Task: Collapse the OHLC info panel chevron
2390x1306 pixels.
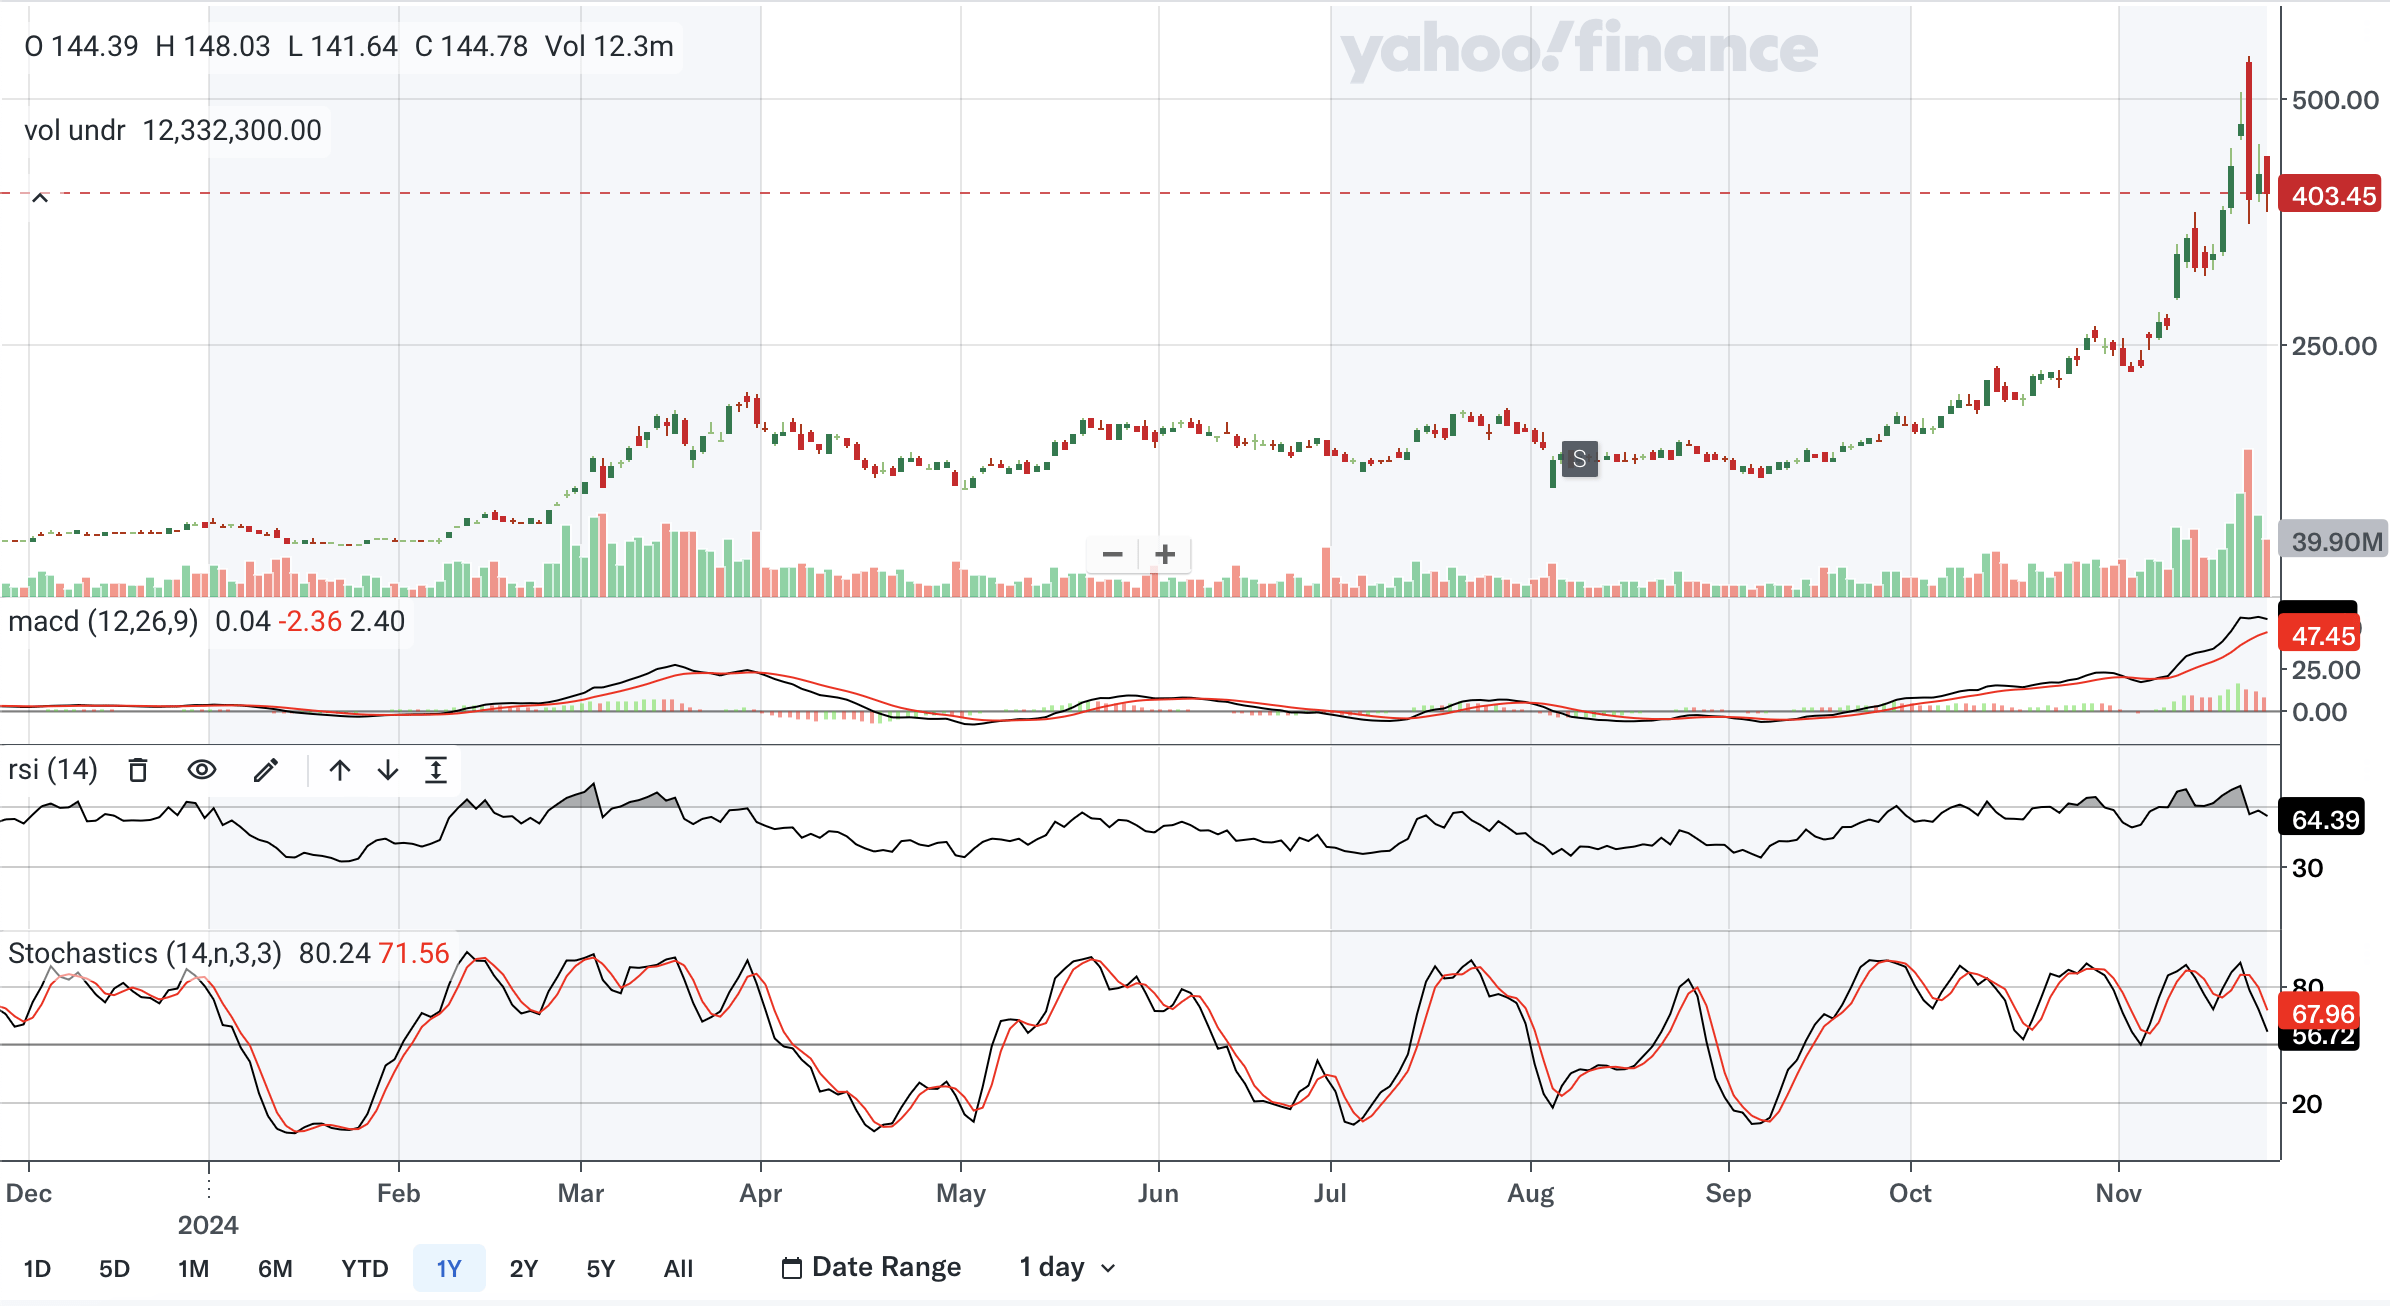Action: [x=40, y=197]
